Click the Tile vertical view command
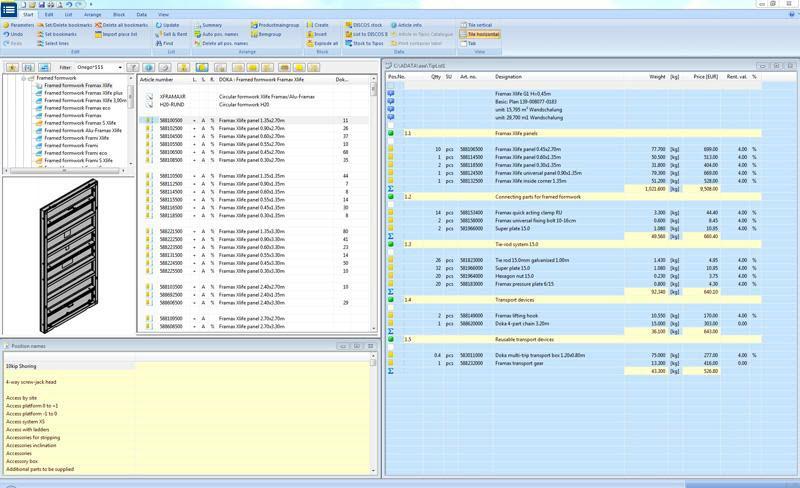Screen dimensions: 800x488 point(477,25)
